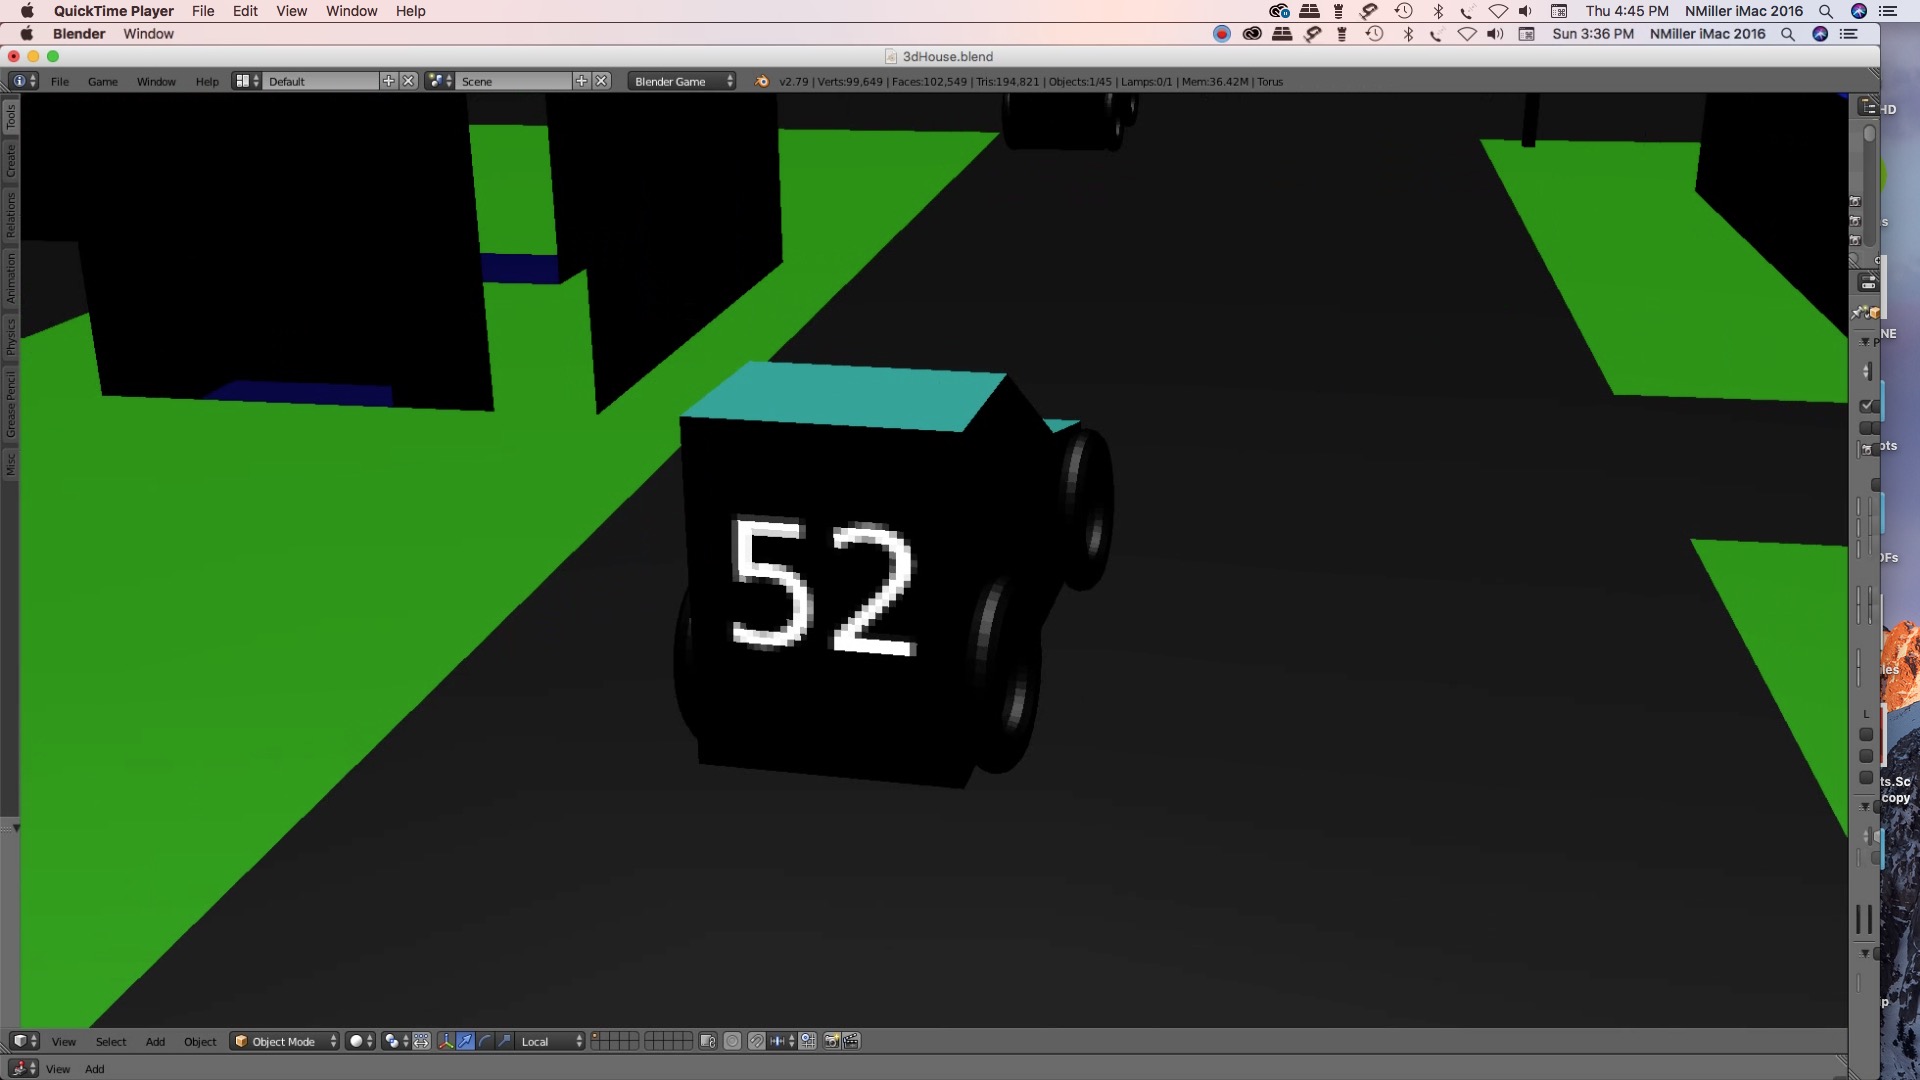Click the scale manipulator icon
This screenshot has width=1920, height=1080.
point(504,1041)
